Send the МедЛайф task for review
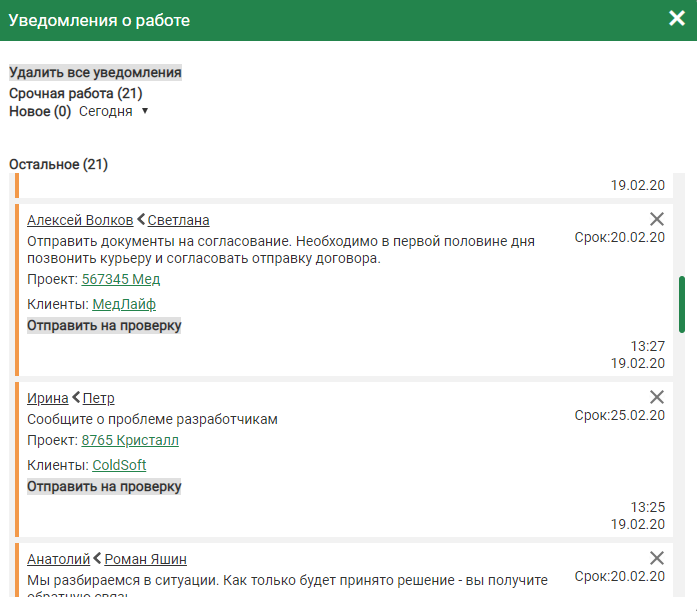This screenshot has width=697, height=611. pyautogui.click(x=104, y=326)
